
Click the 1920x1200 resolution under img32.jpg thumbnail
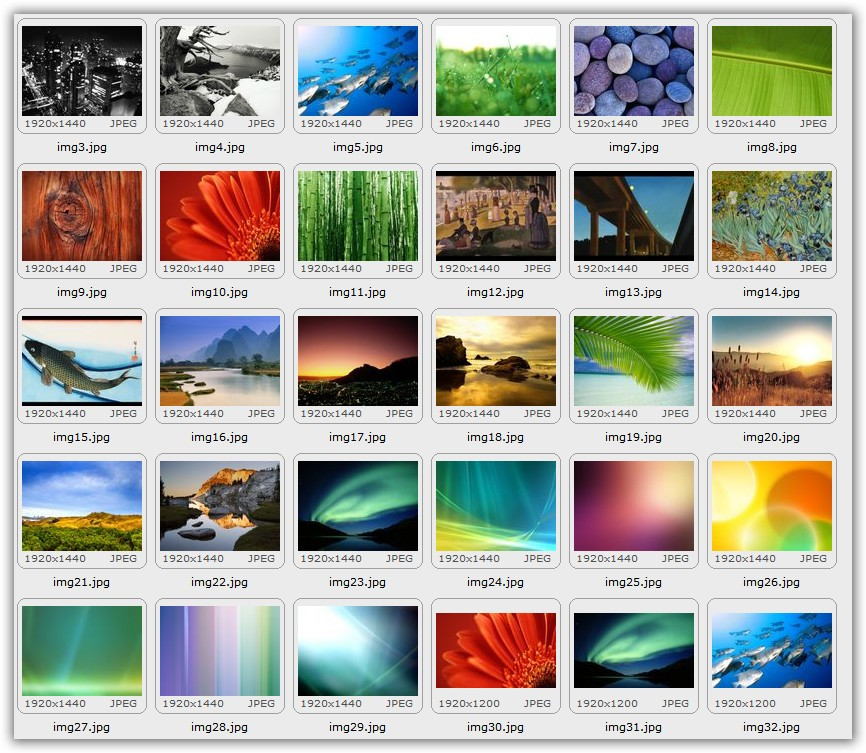[745, 704]
